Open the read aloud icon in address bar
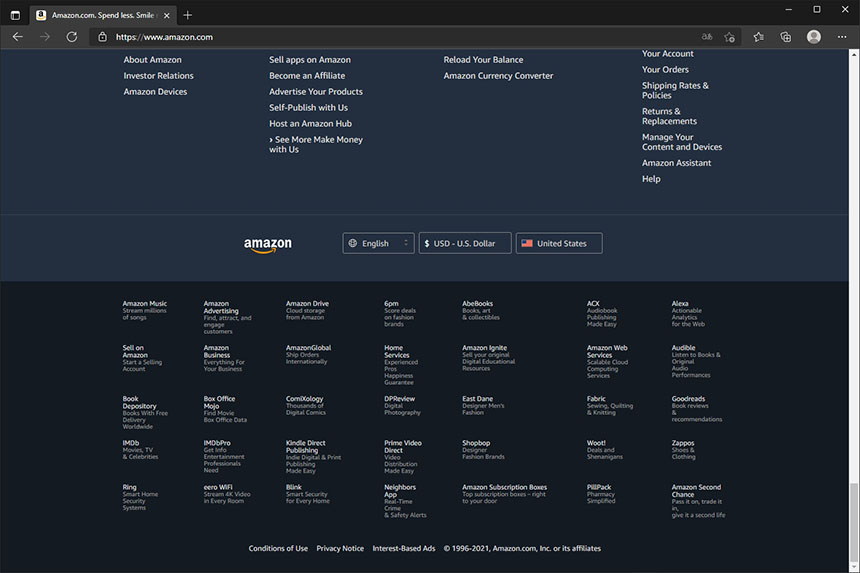860x573 pixels. click(707, 37)
